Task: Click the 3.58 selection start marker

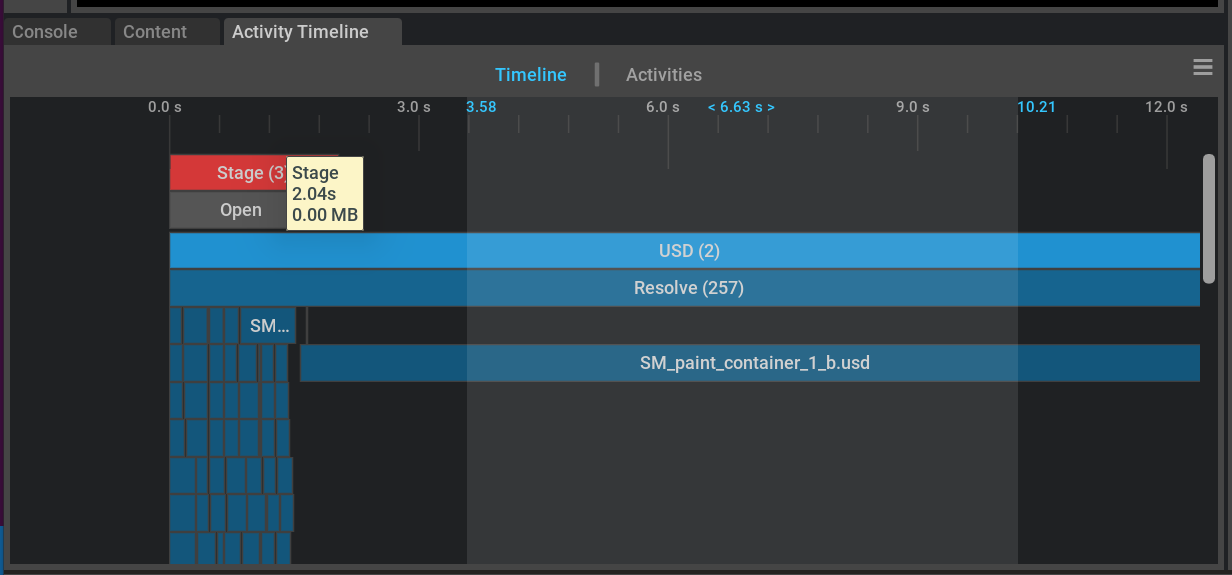Action: (481, 107)
